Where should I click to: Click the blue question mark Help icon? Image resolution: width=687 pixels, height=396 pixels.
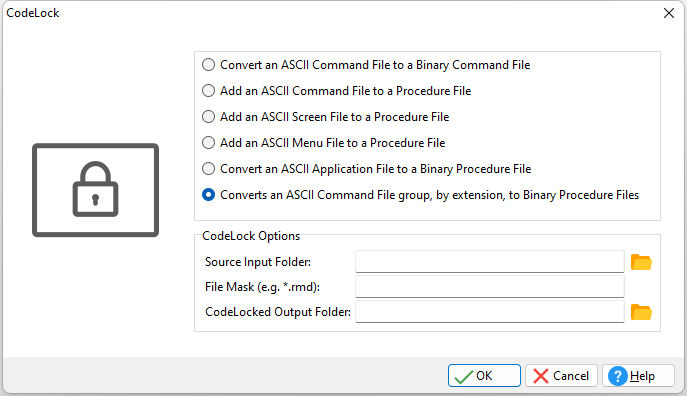[x=618, y=376]
